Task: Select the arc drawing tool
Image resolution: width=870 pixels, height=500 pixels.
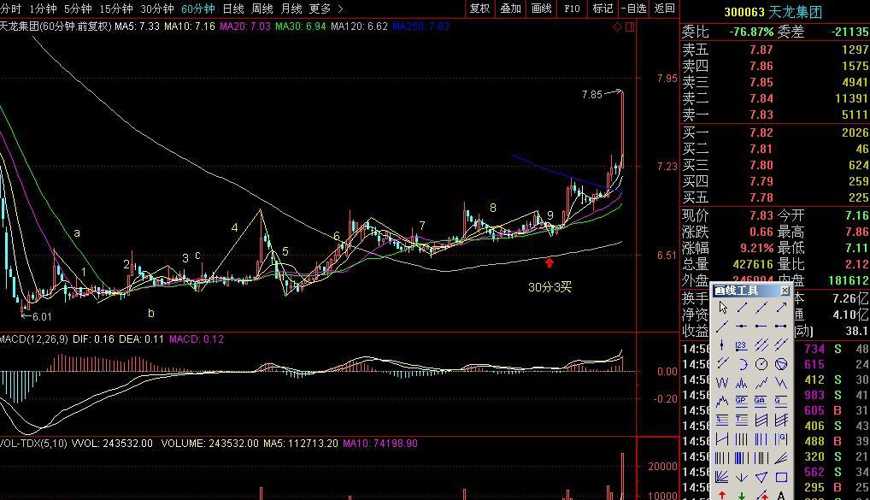Action: (x=741, y=364)
